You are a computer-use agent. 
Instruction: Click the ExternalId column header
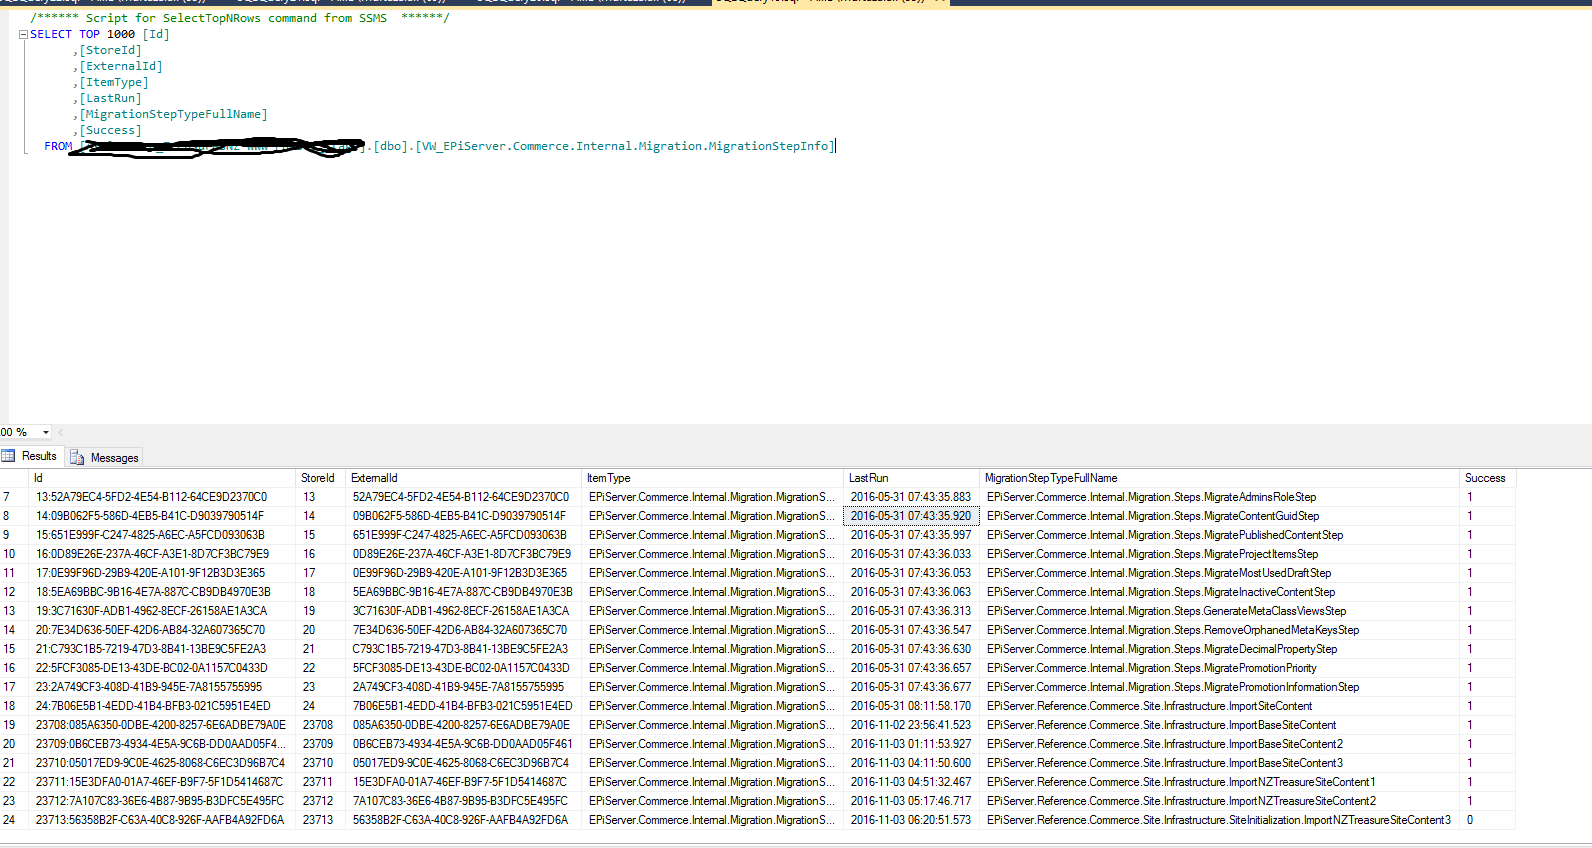click(464, 478)
